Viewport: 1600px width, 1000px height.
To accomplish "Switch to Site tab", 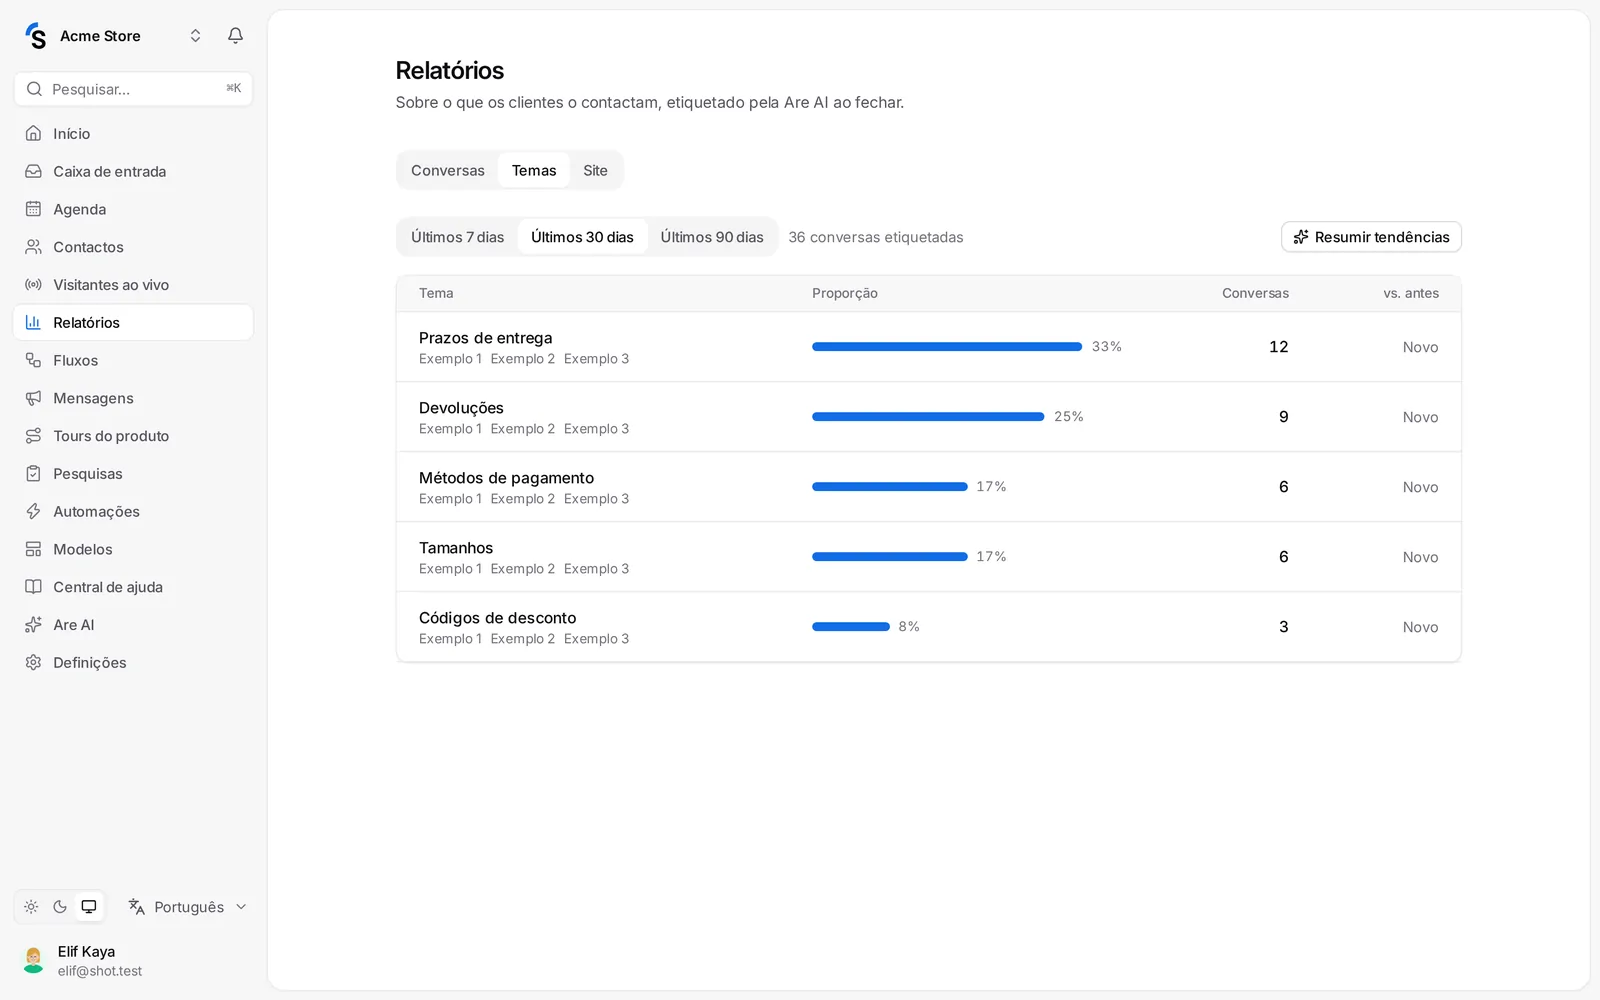I will click(x=595, y=171).
